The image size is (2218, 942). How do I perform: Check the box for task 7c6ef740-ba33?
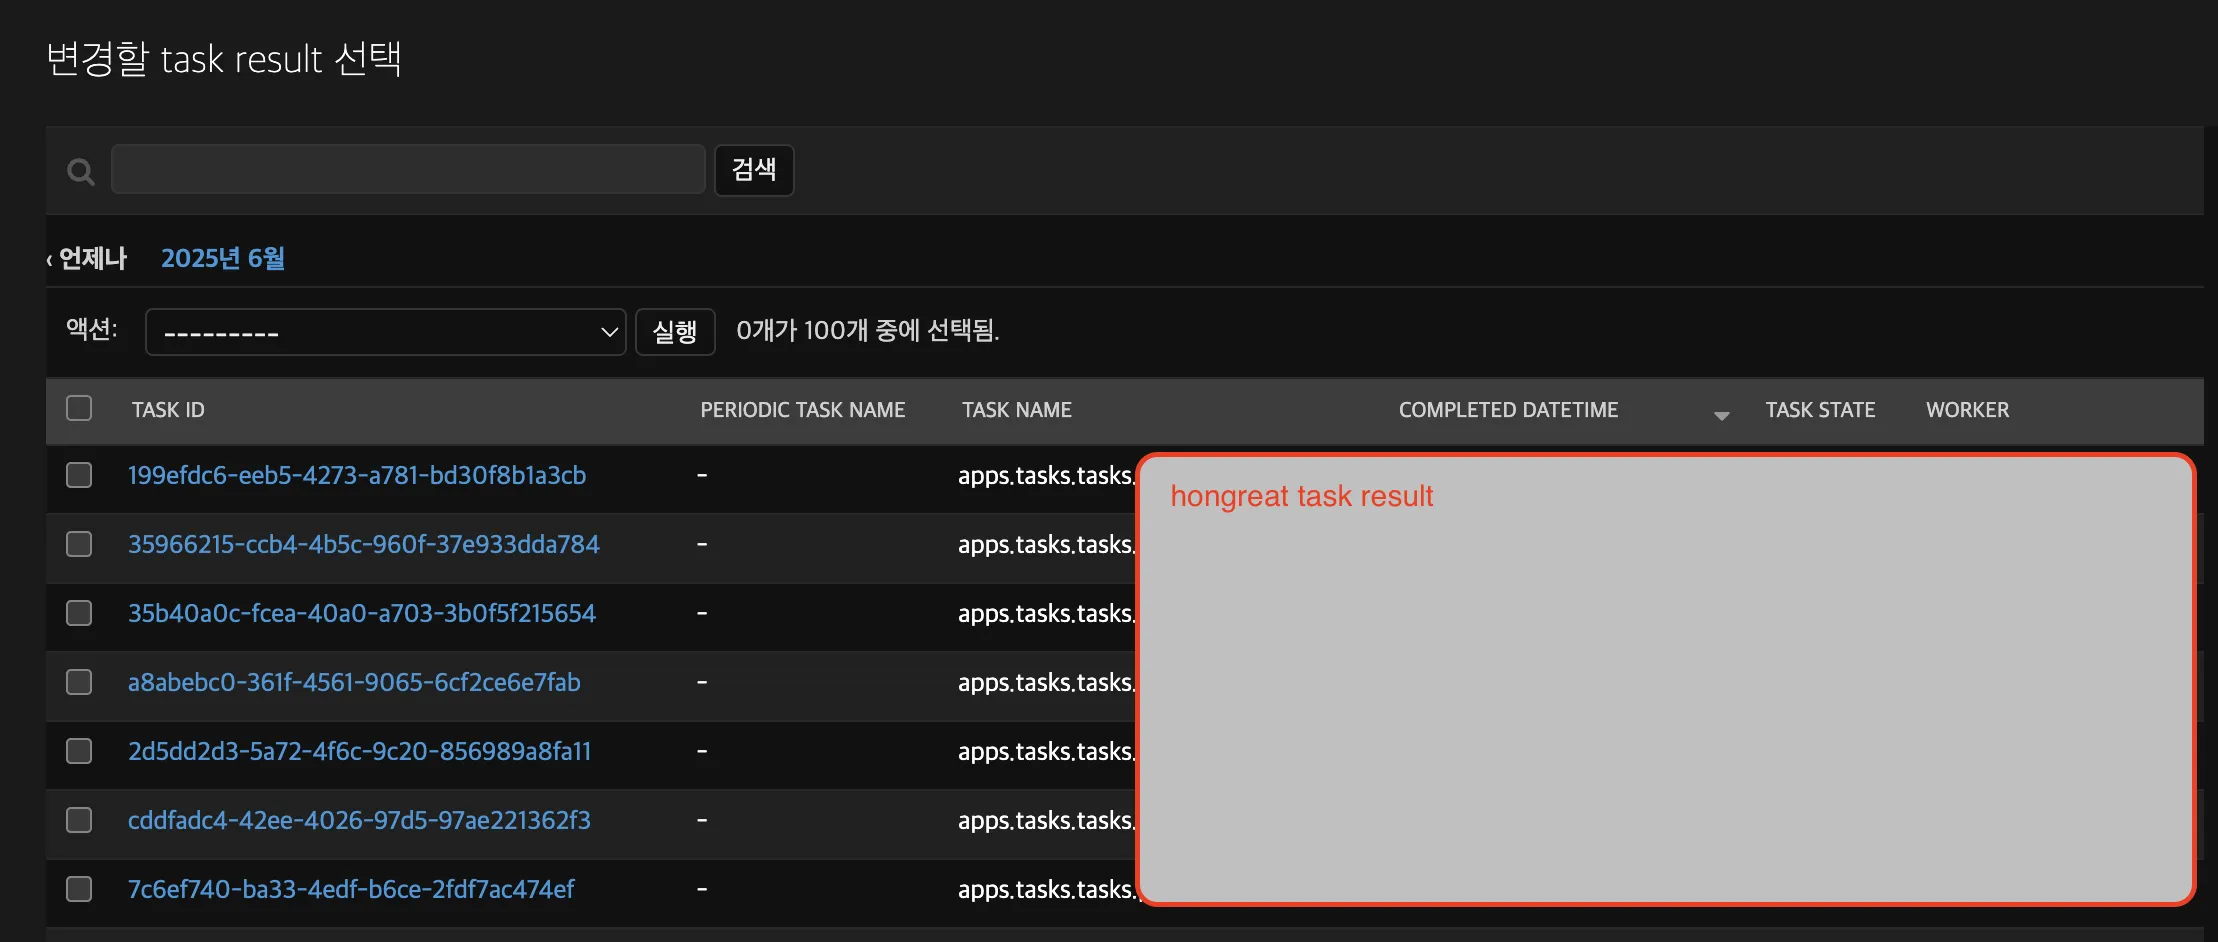79,888
